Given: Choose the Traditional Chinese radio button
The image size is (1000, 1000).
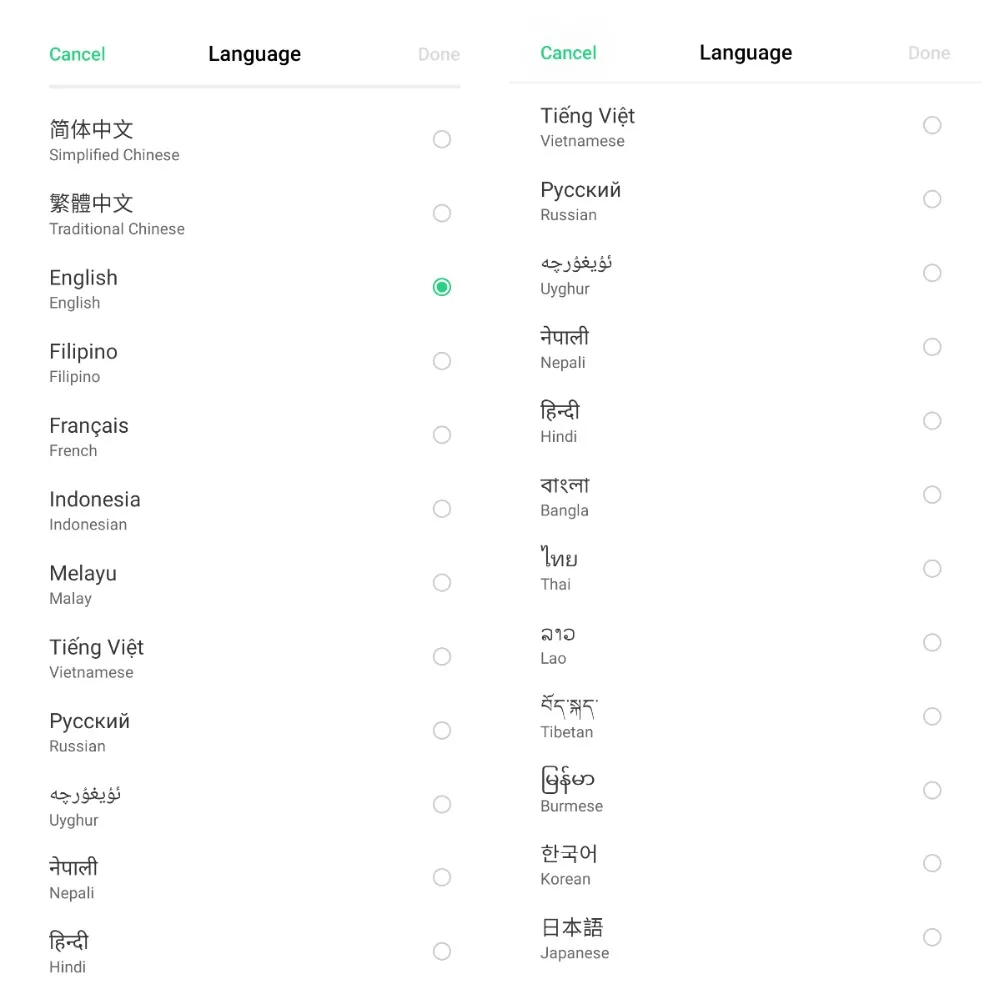Looking at the screenshot, I should (x=441, y=214).
